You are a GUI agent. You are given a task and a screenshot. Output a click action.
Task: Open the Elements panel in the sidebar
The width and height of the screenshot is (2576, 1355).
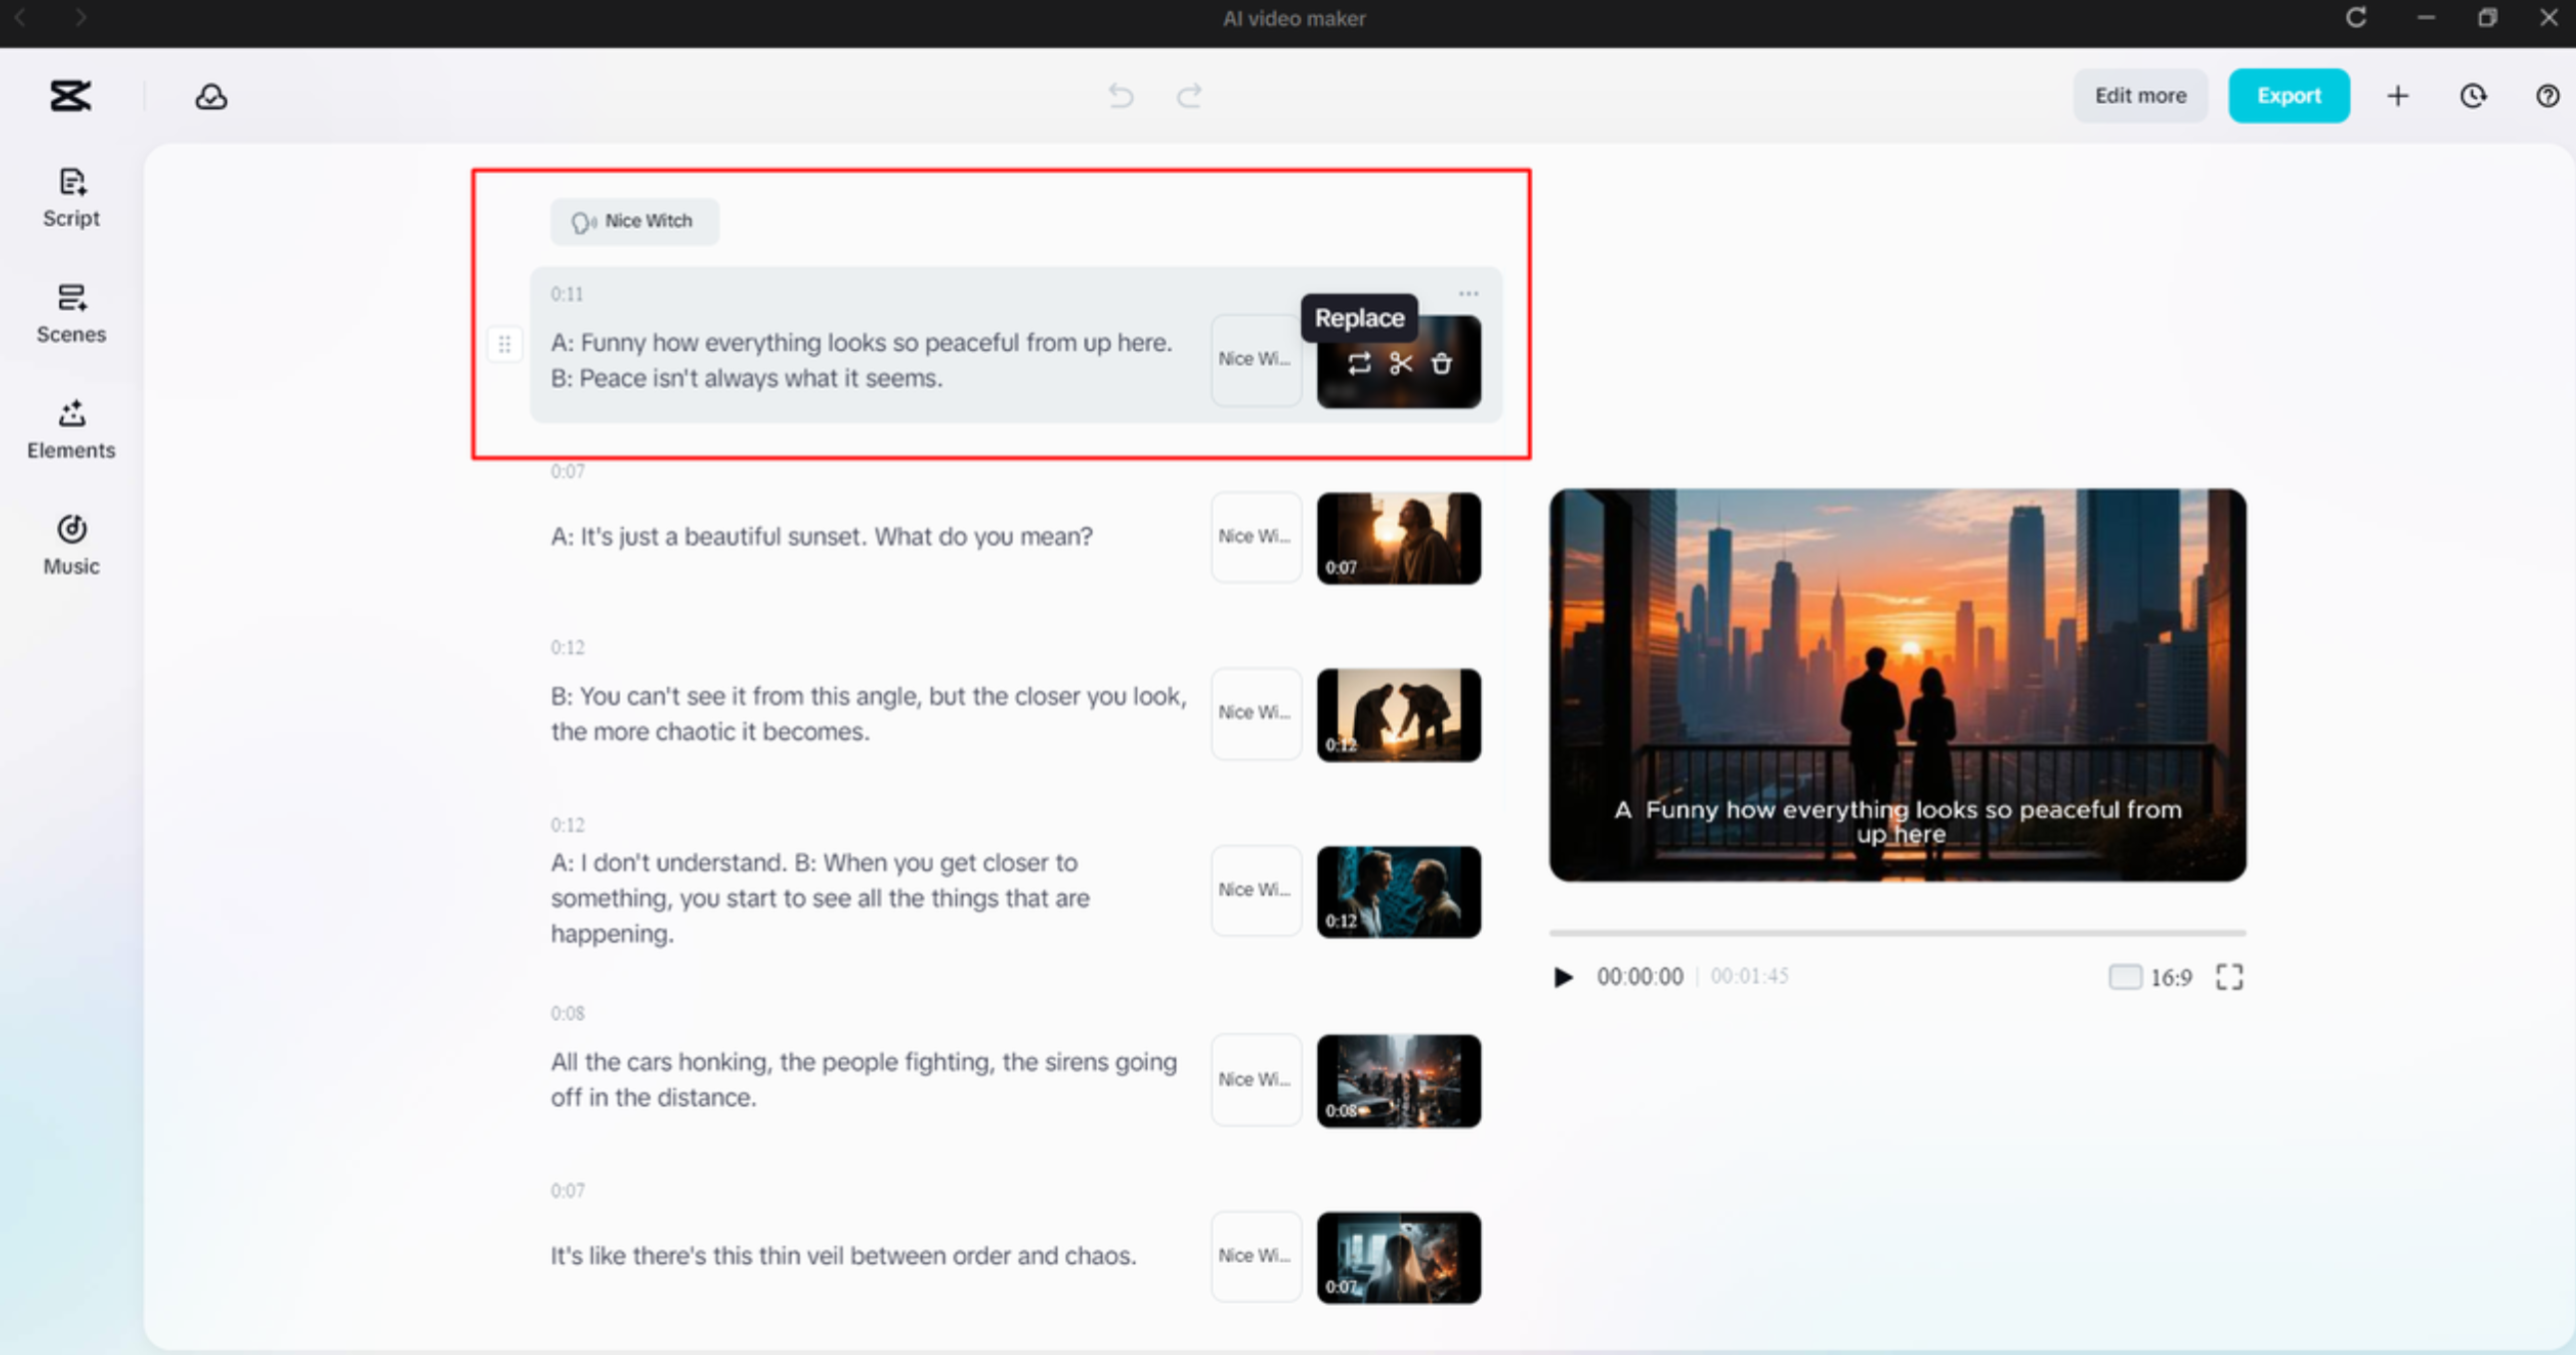[x=71, y=430]
